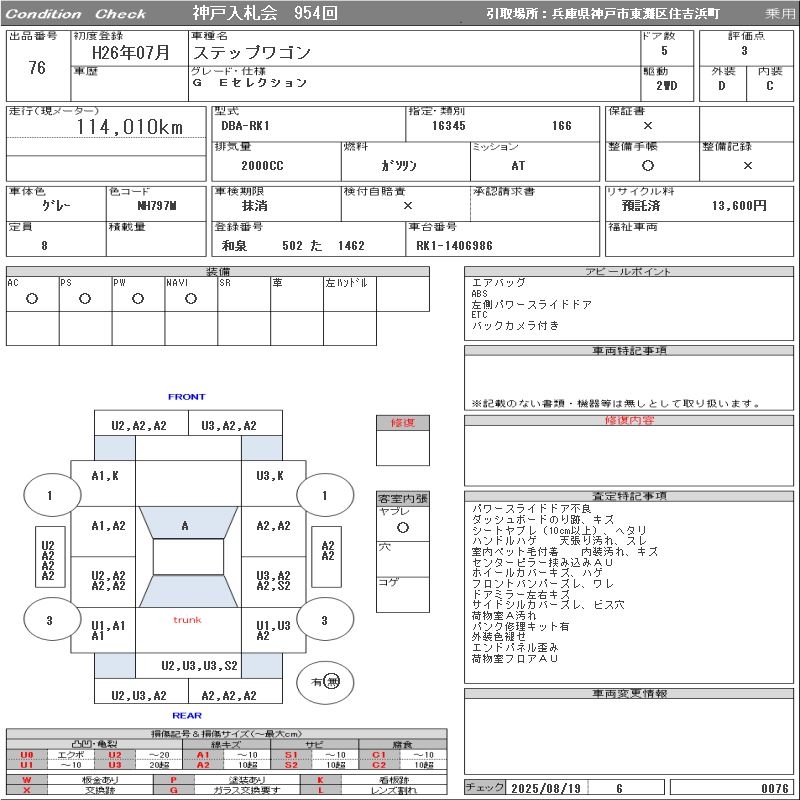Click the red 修復 label
The width and height of the screenshot is (800, 800).
pyautogui.click(x=402, y=423)
